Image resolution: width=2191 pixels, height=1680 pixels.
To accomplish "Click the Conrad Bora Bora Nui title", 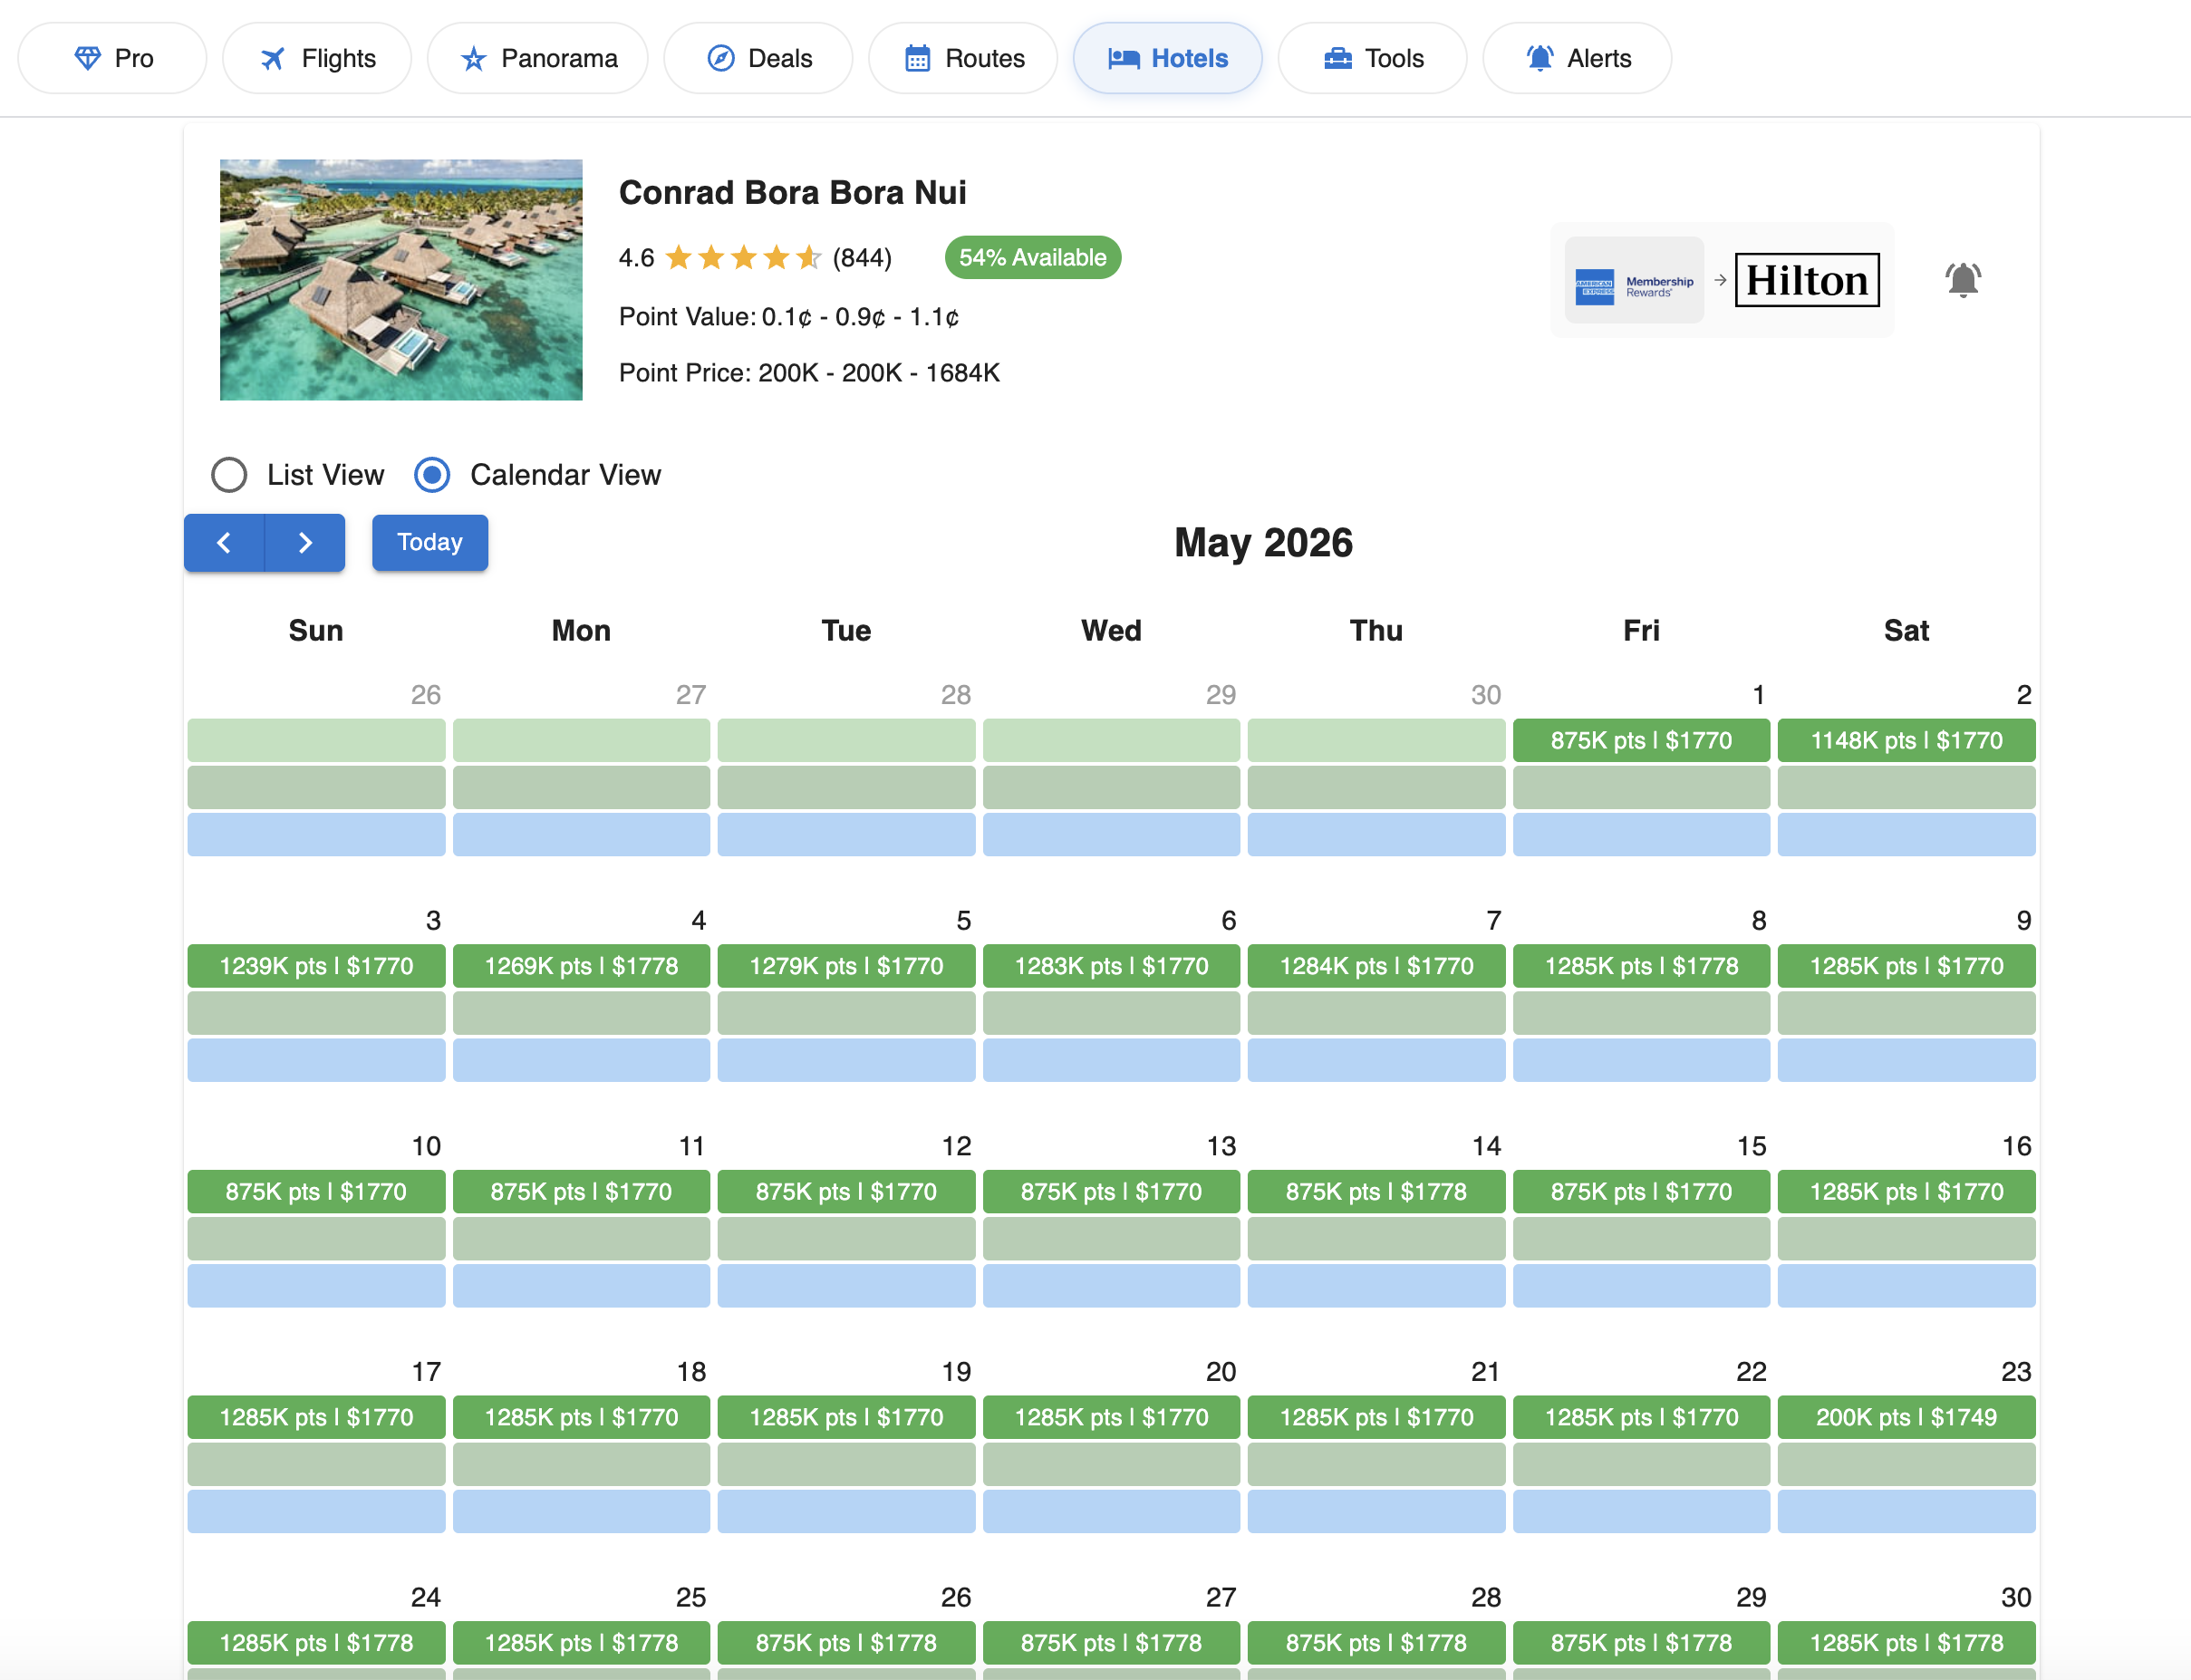I will [792, 192].
